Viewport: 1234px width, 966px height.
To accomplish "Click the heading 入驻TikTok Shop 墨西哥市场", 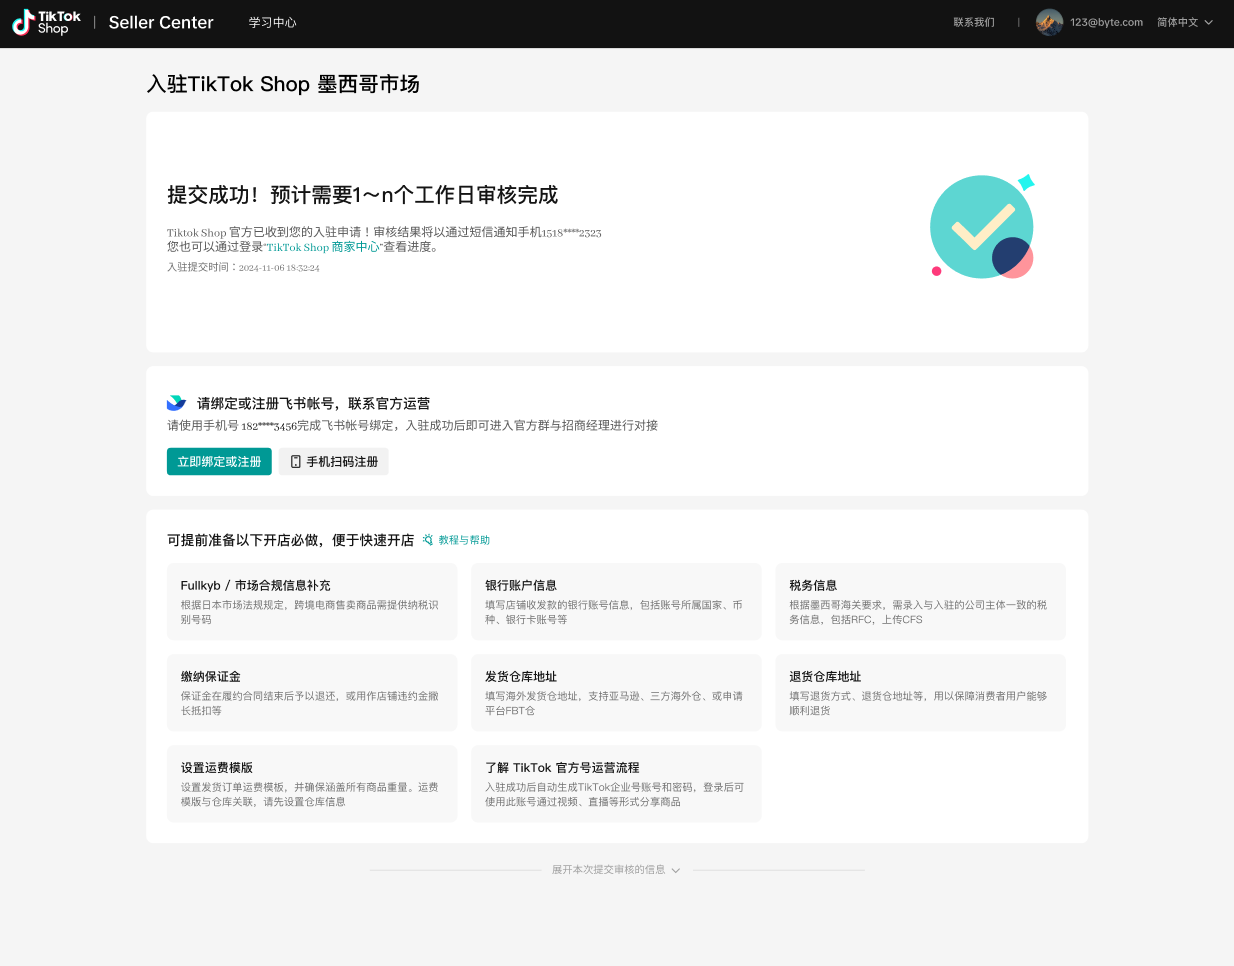I will [283, 84].
